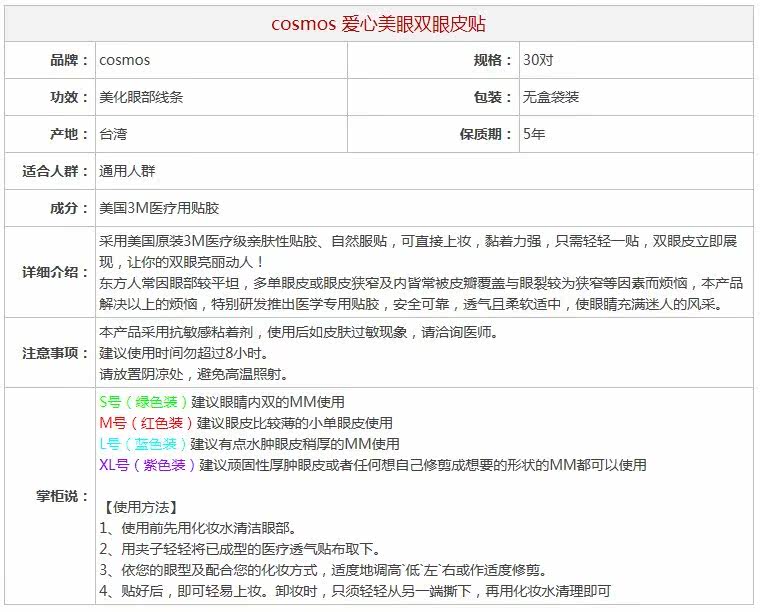
Task: Click the title 'cosmos 爱心美眼双眼皮贴'
Action: click(x=379, y=24)
